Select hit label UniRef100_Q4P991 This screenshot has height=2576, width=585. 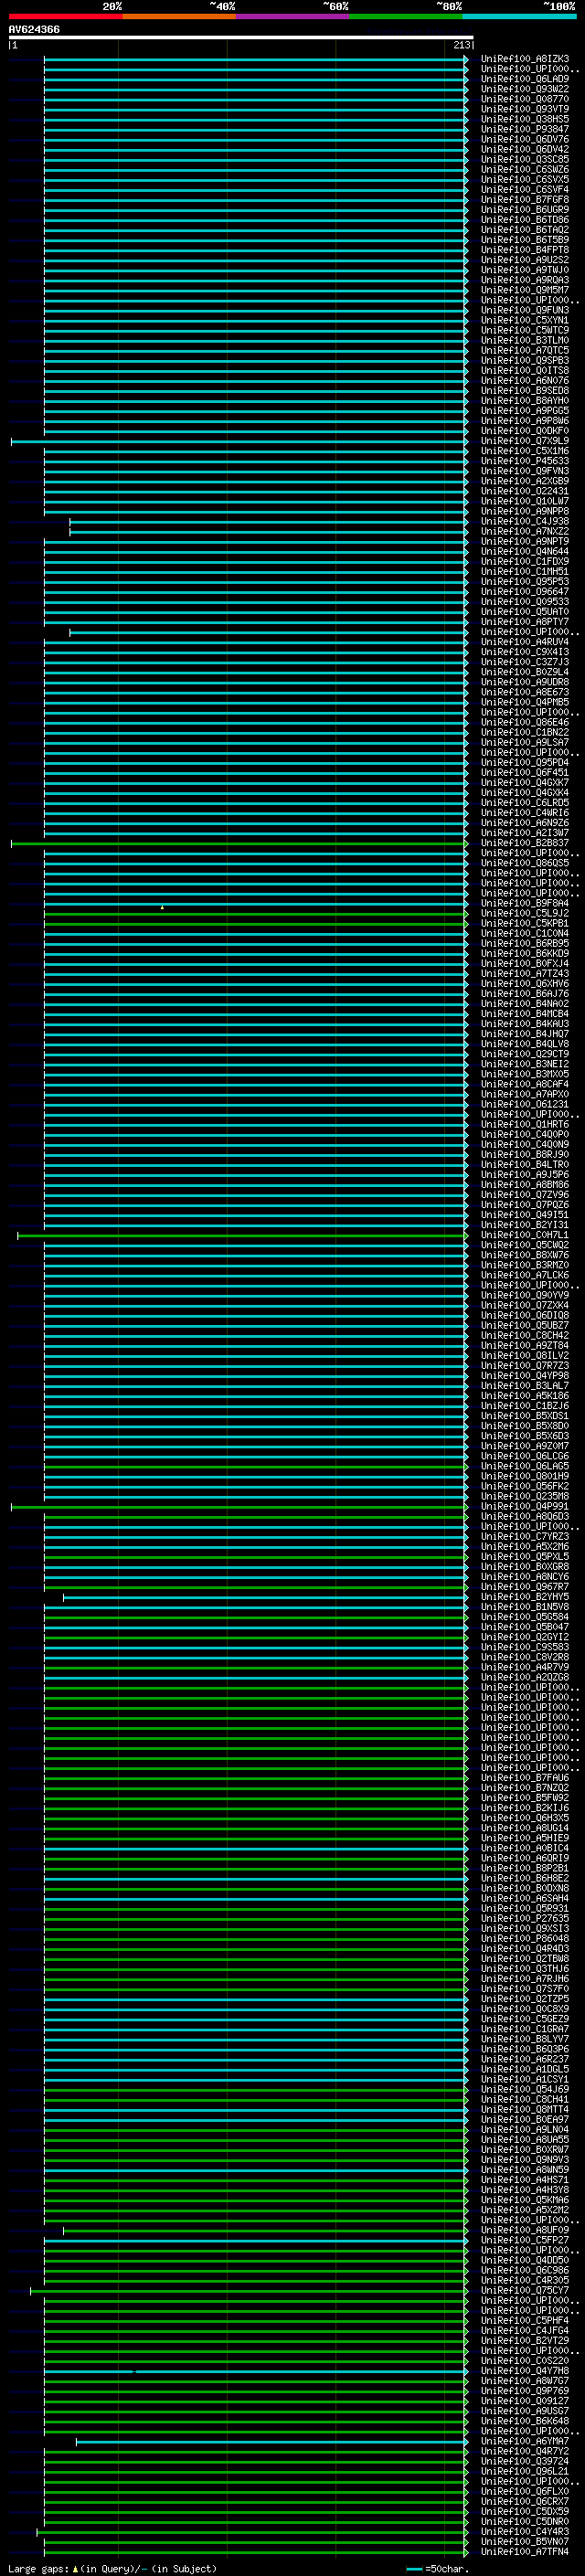click(525, 1506)
